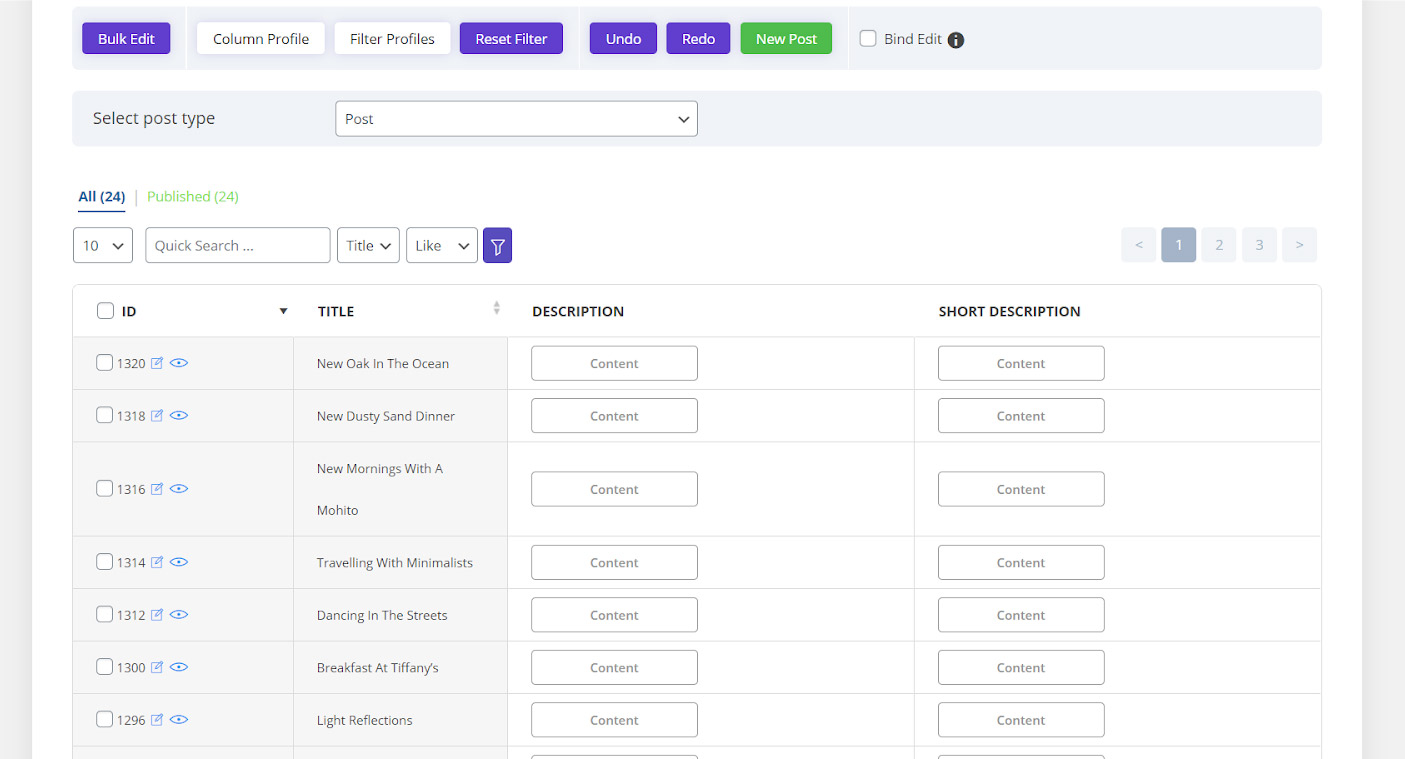
Task: Go to previous page arrow
Action: (1139, 245)
